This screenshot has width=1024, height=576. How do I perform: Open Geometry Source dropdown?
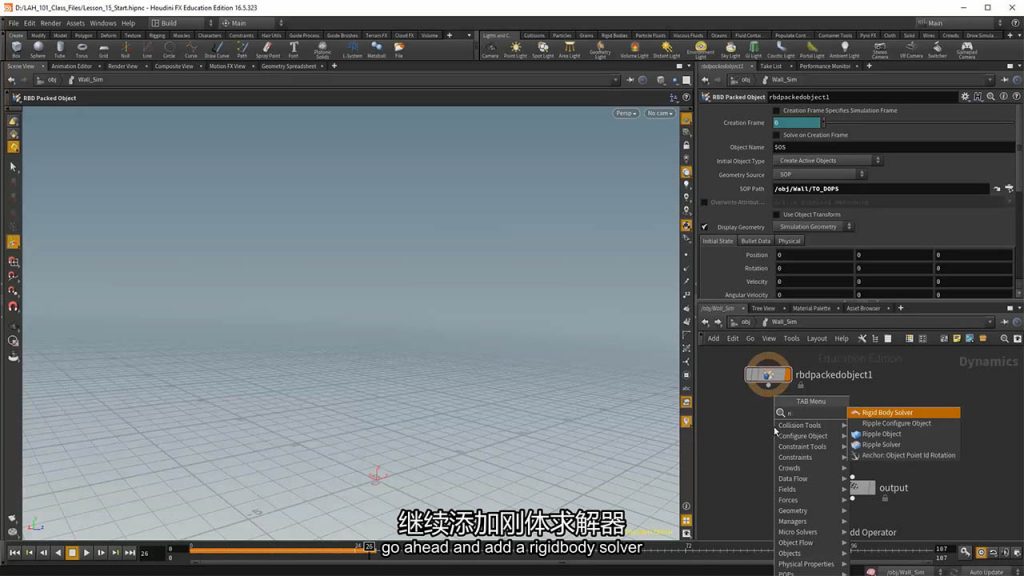coord(819,174)
